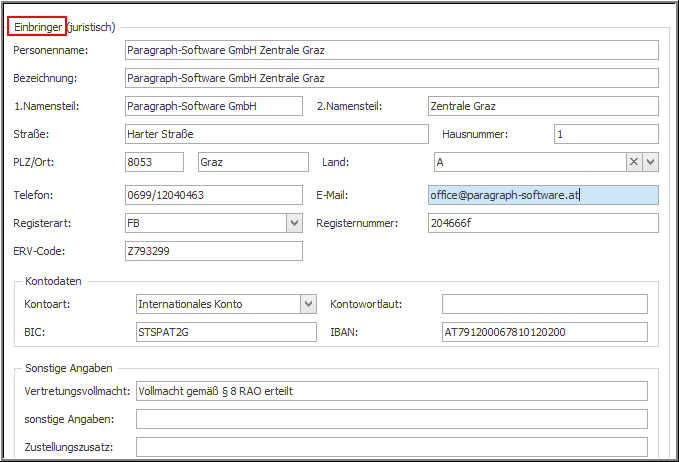Click the Hausnummer: label
The image size is (679, 462).
point(475,134)
